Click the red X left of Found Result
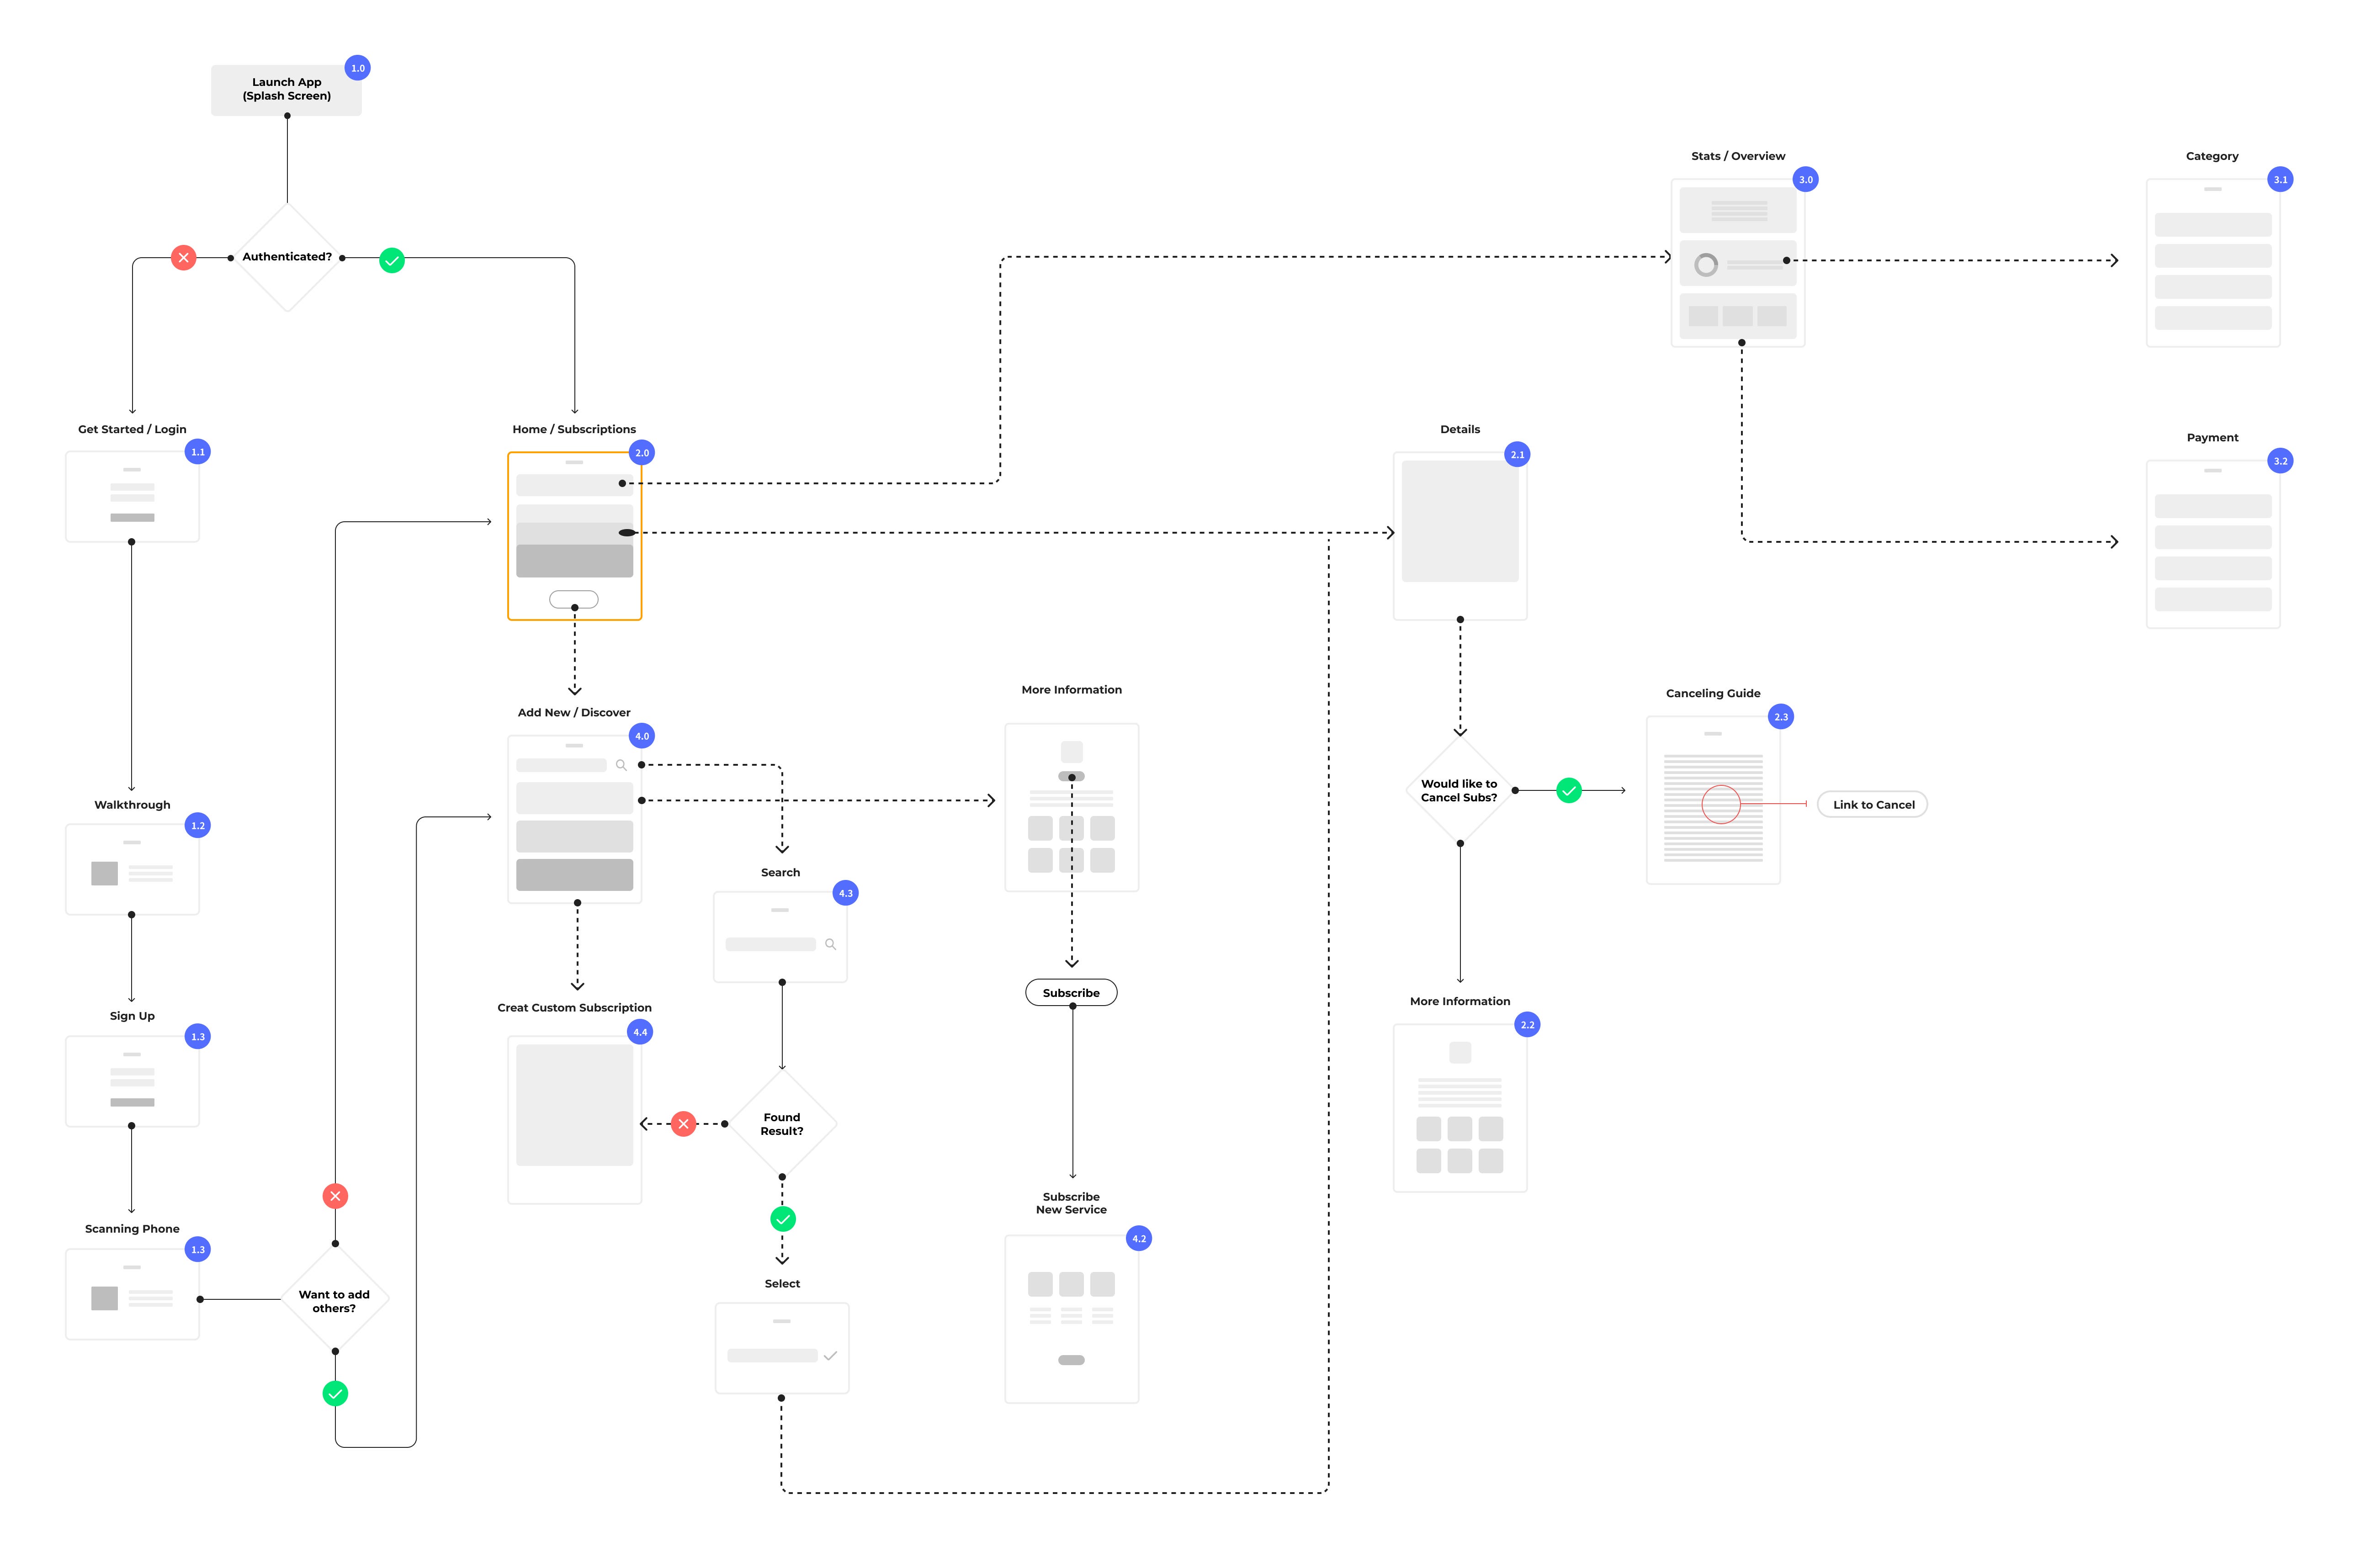Screen dimensions: 2367x1568 coord(683,1124)
